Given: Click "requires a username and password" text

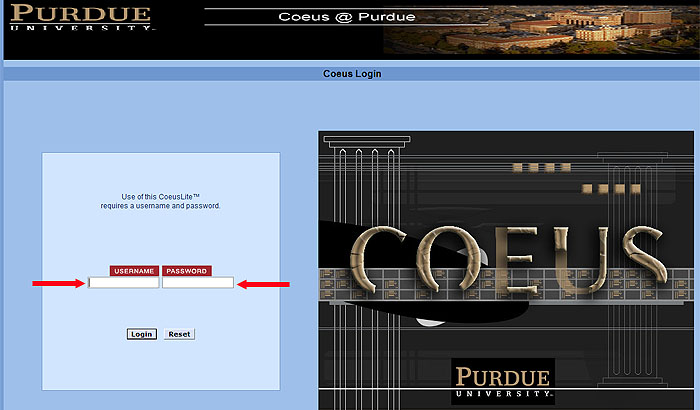Looking at the screenshot, I should pyautogui.click(x=161, y=206).
